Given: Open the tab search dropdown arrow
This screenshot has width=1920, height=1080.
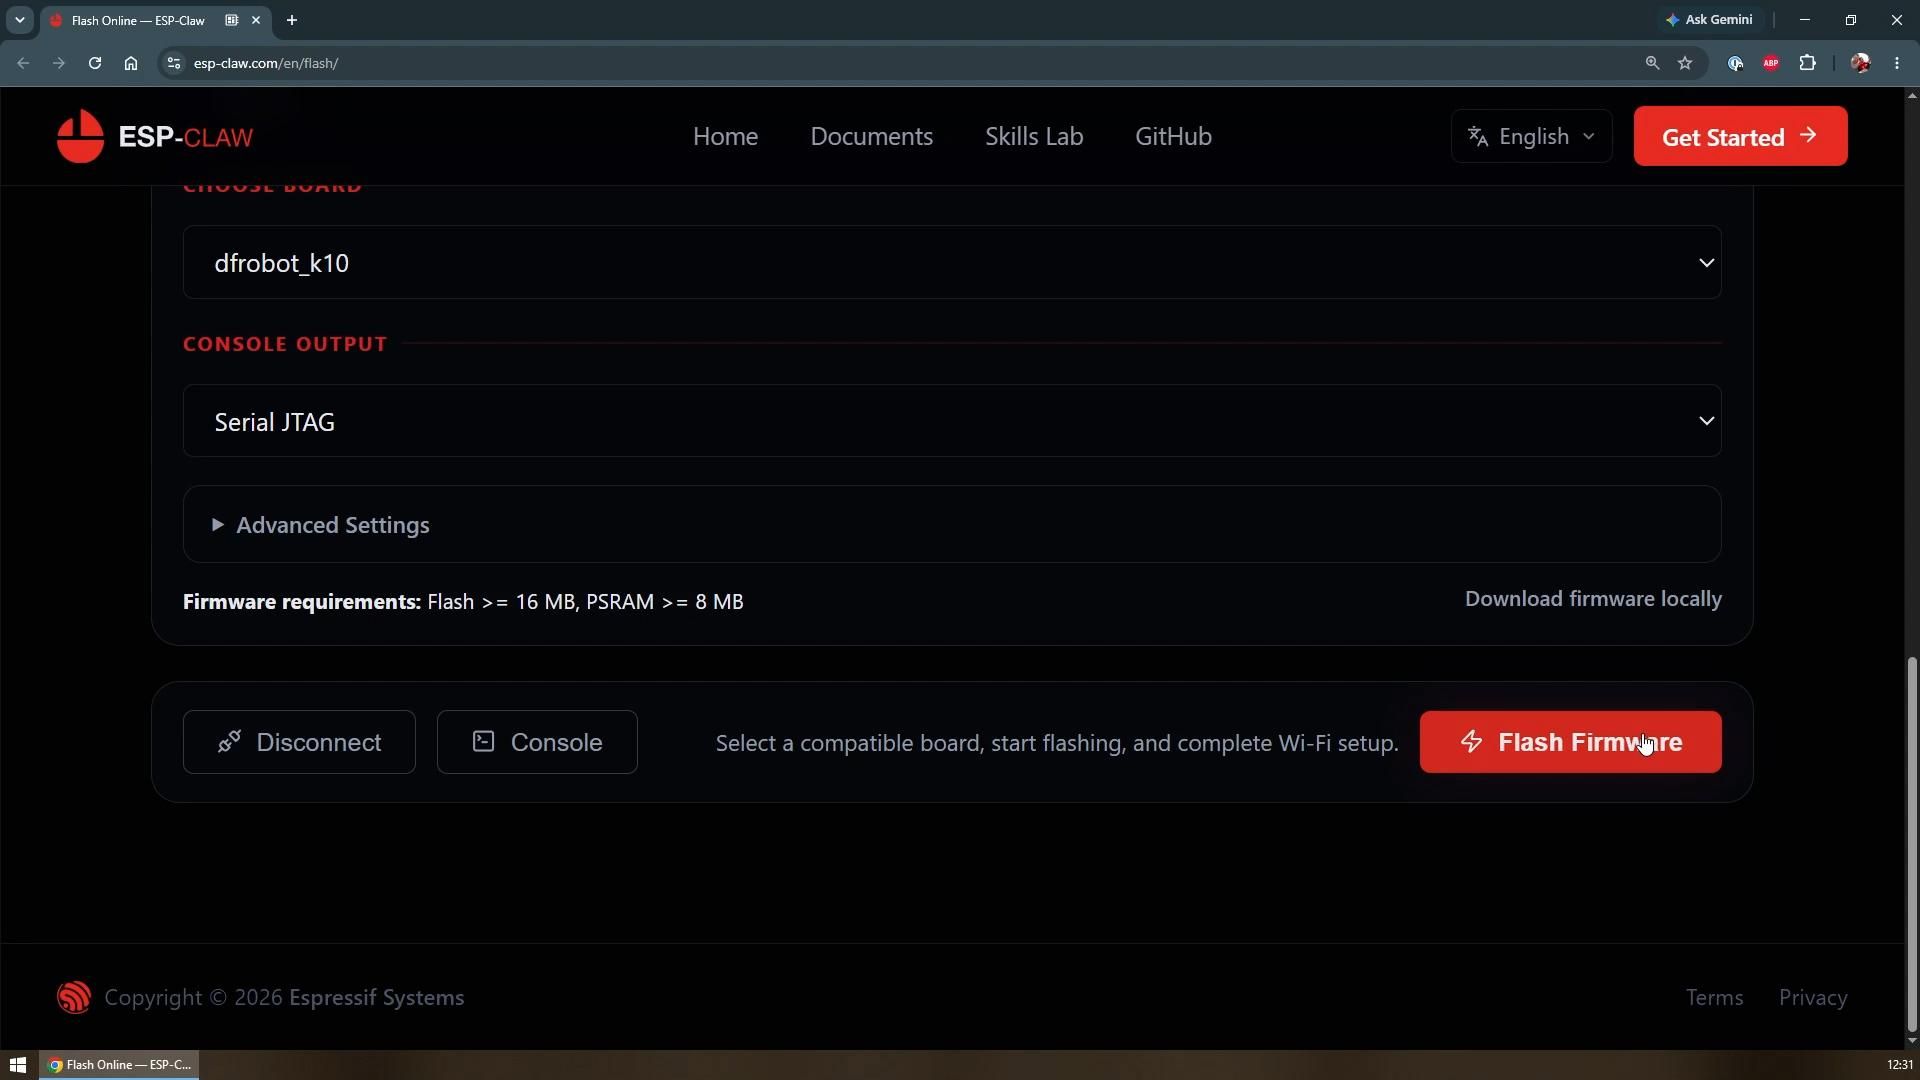Looking at the screenshot, I should coord(19,20).
